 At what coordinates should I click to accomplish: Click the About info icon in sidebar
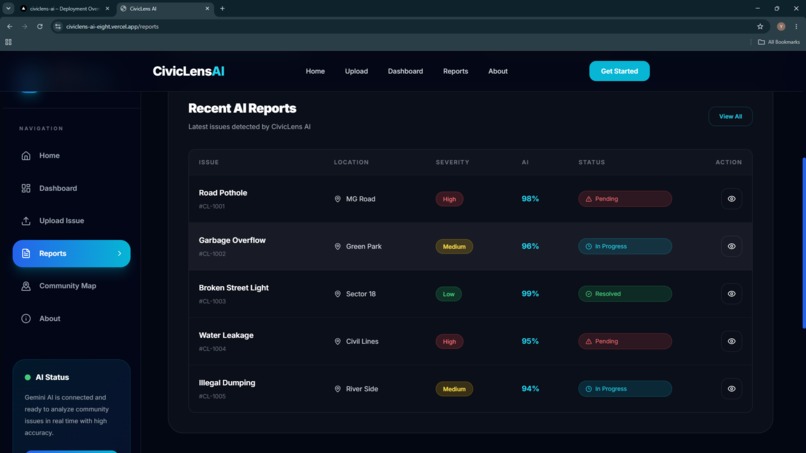click(x=26, y=319)
